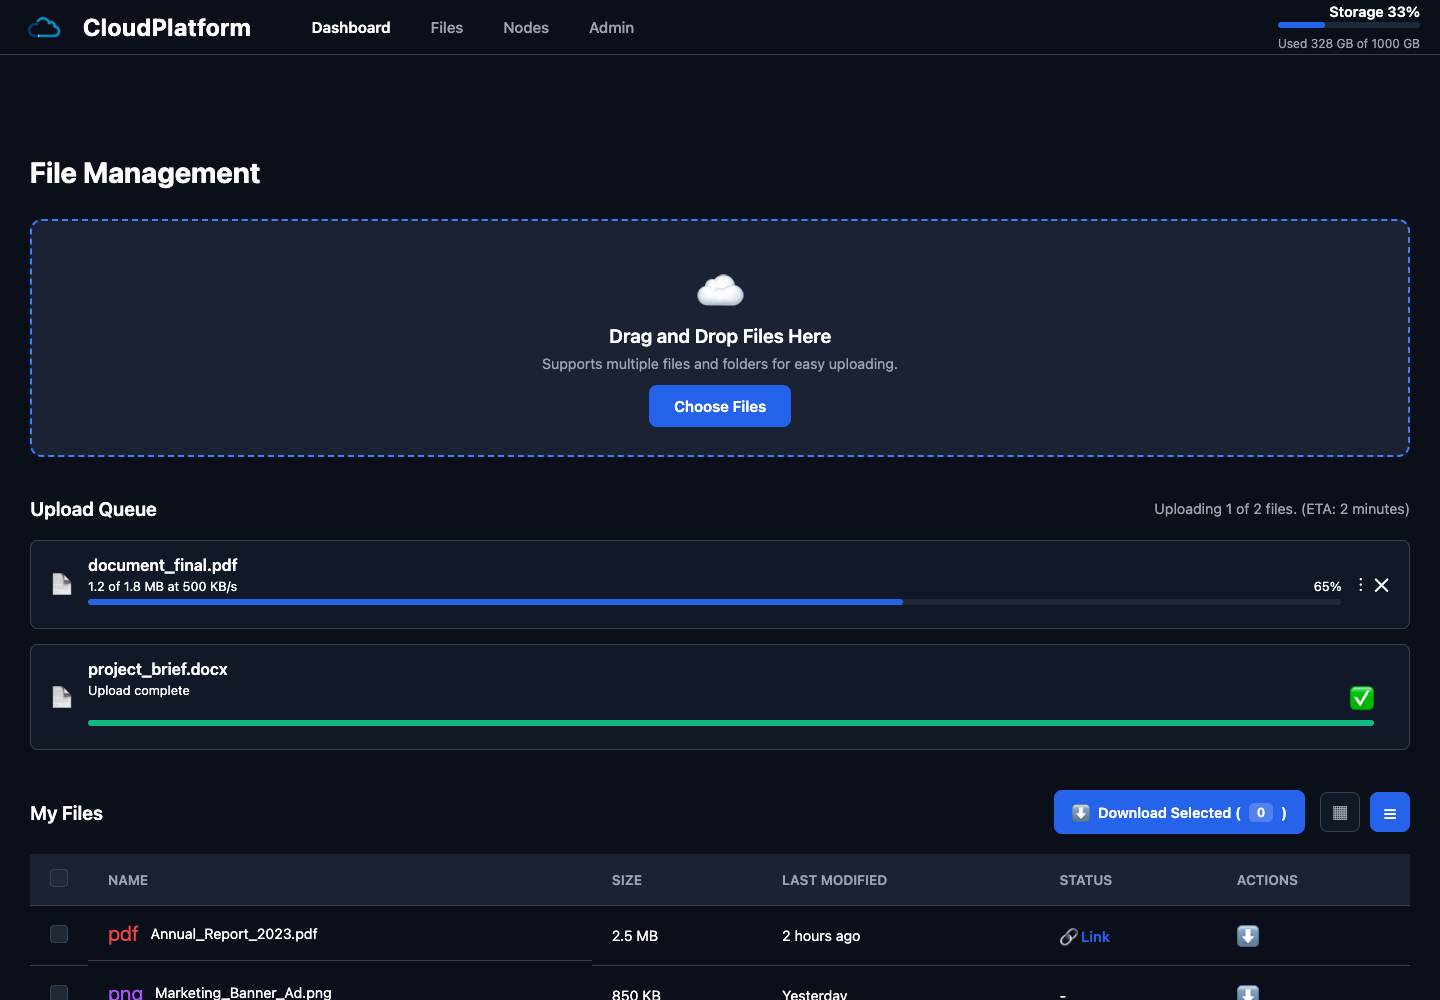
Task: Open the Link for Annual_Report_2023.pdf
Action: (1095, 937)
